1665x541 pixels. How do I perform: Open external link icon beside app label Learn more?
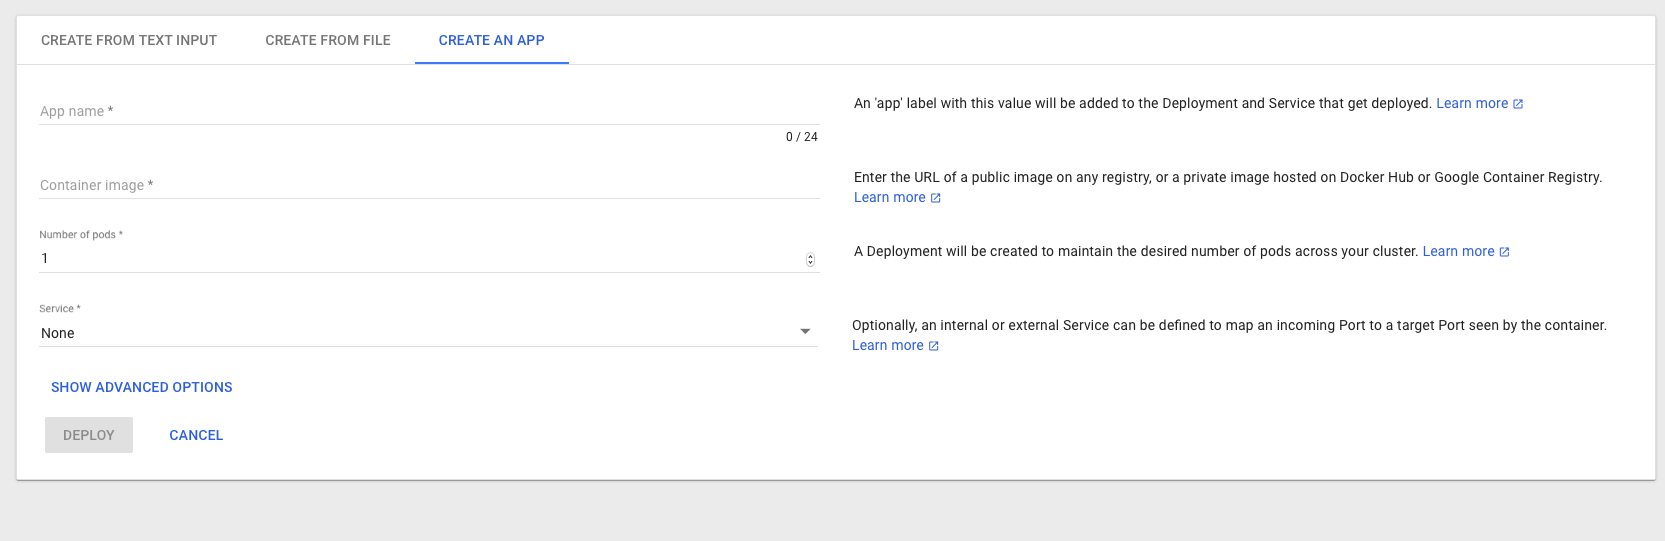(1518, 104)
